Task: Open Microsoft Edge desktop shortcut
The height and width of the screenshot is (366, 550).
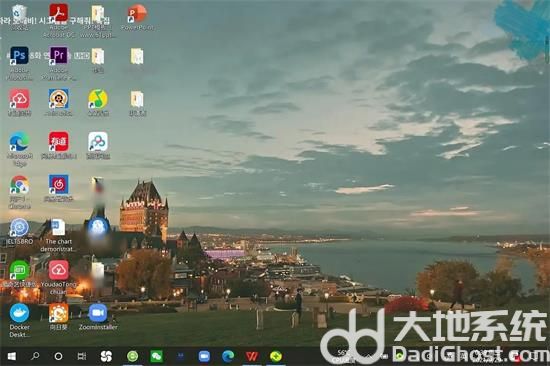Action: tap(19, 141)
